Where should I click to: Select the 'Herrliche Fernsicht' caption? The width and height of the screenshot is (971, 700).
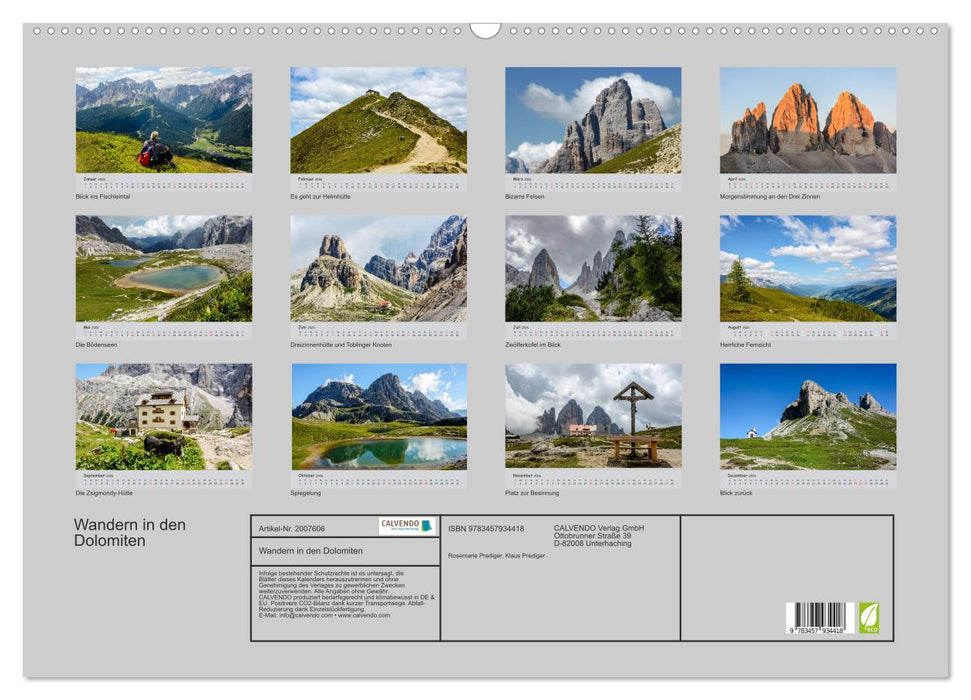point(745,346)
